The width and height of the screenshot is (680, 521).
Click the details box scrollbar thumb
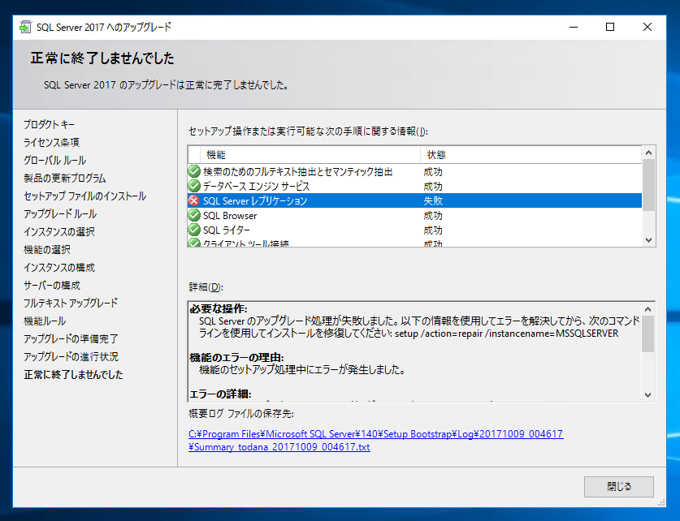point(648,334)
